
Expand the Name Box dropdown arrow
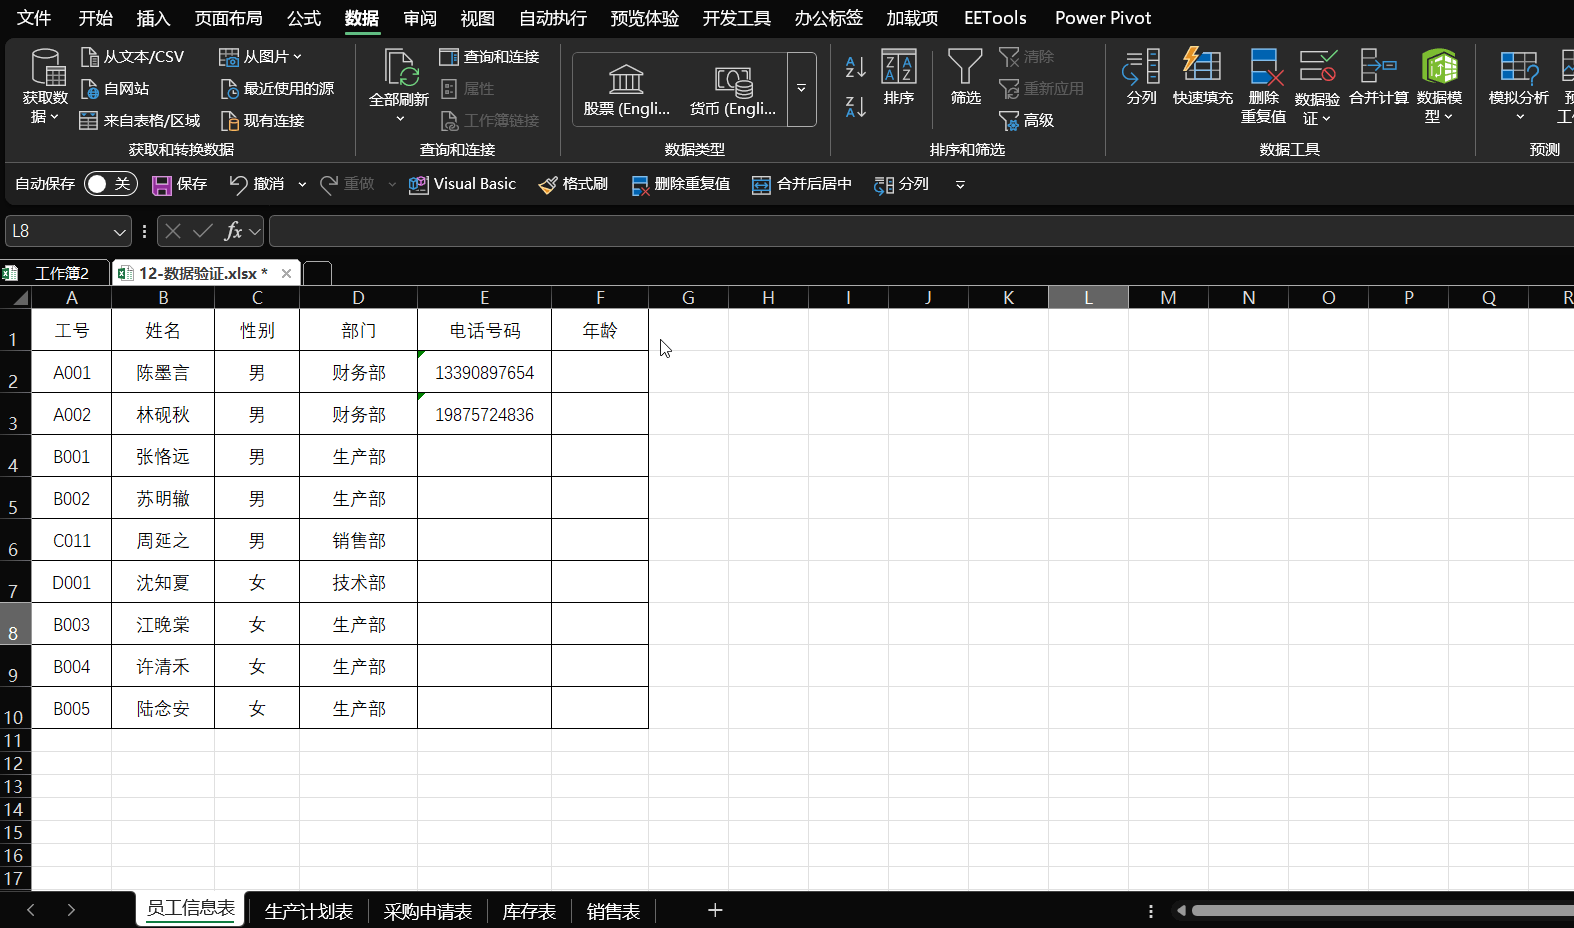[x=120, y=232]
